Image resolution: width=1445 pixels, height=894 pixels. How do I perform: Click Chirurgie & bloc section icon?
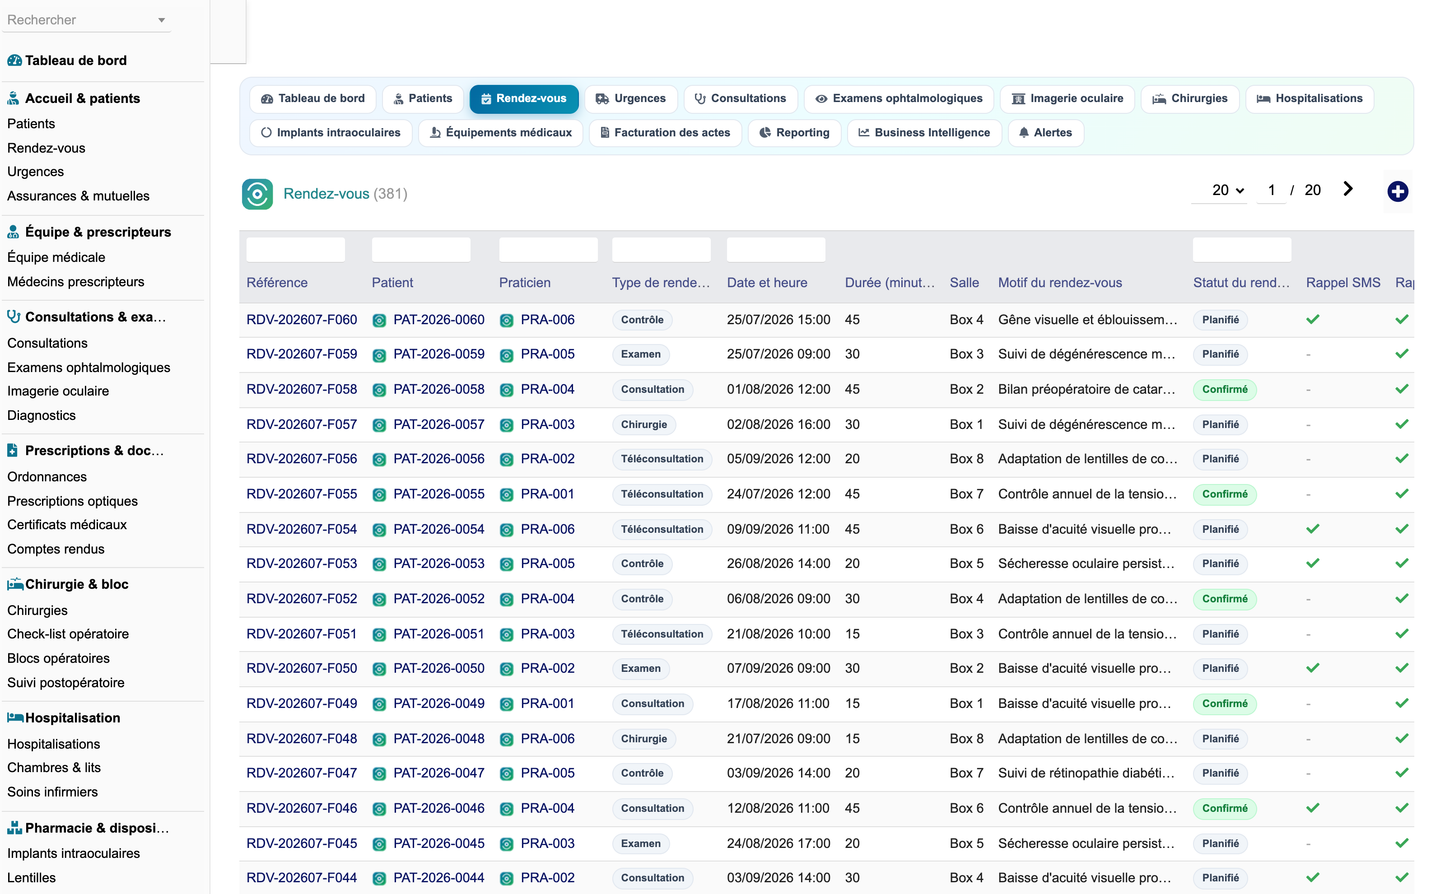[x=15, y=584]
